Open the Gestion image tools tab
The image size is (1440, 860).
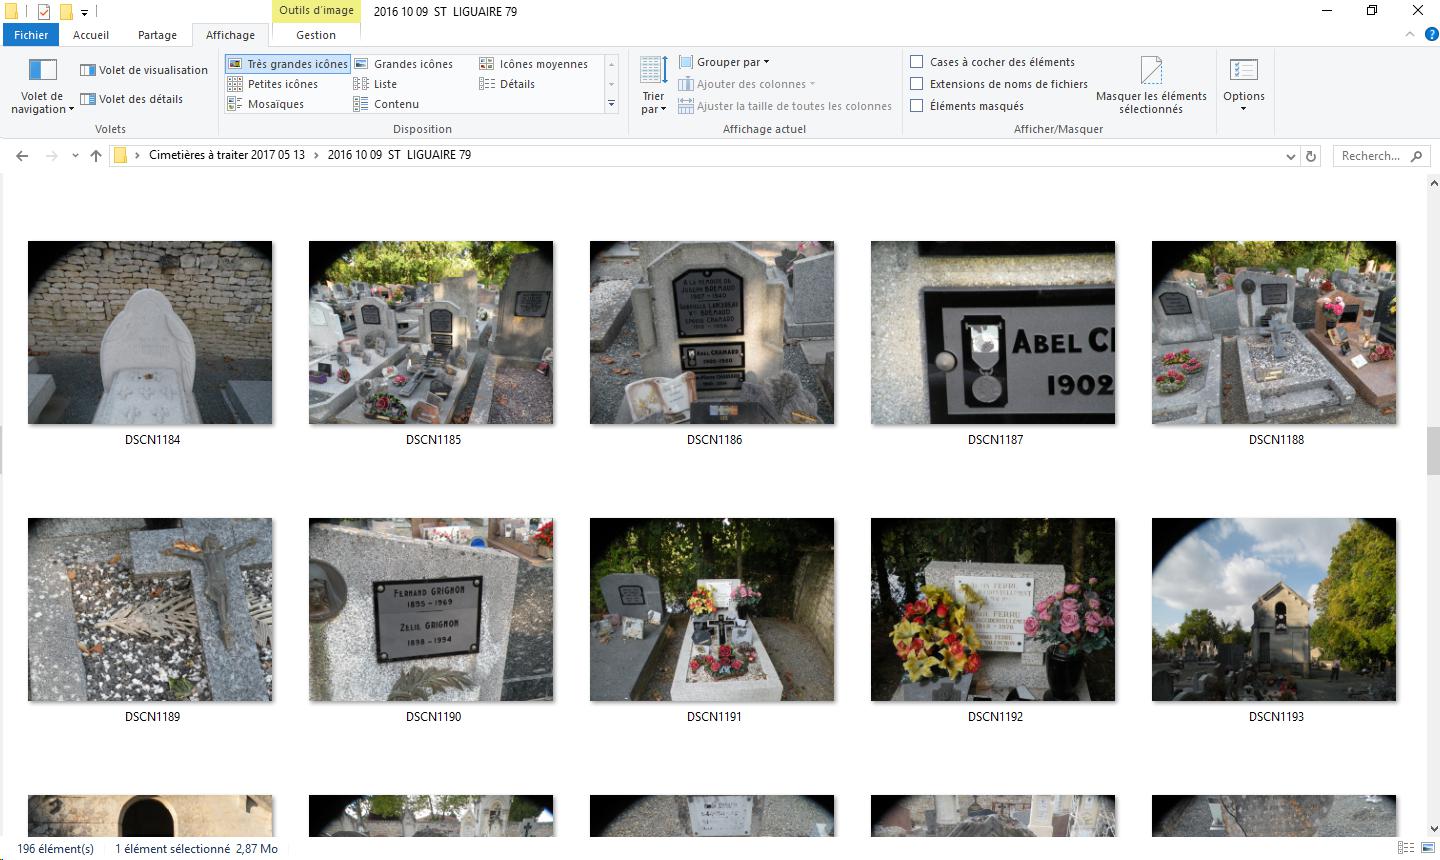(316, 35)
